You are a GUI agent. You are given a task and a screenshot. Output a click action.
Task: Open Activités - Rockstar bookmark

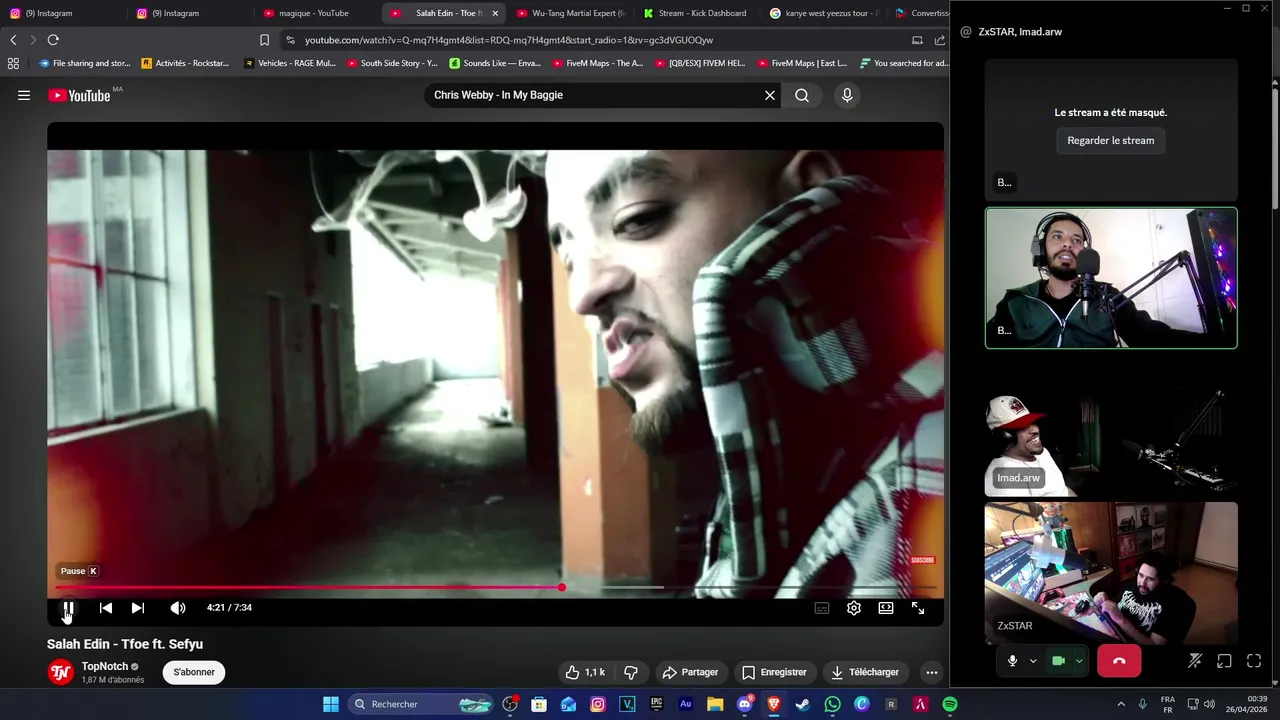pos(185,63)
